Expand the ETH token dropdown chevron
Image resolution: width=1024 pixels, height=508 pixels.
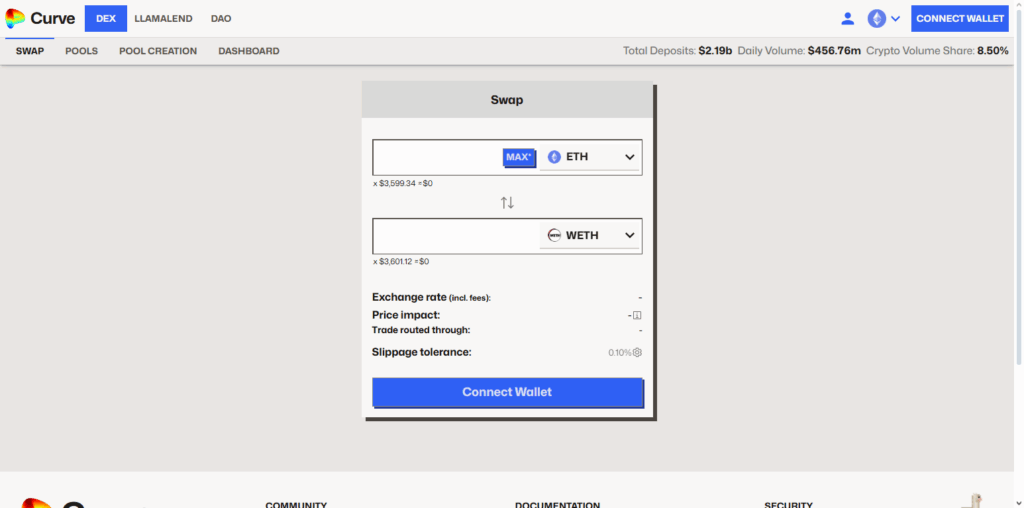pyautogui.click(x=629, y=157)
